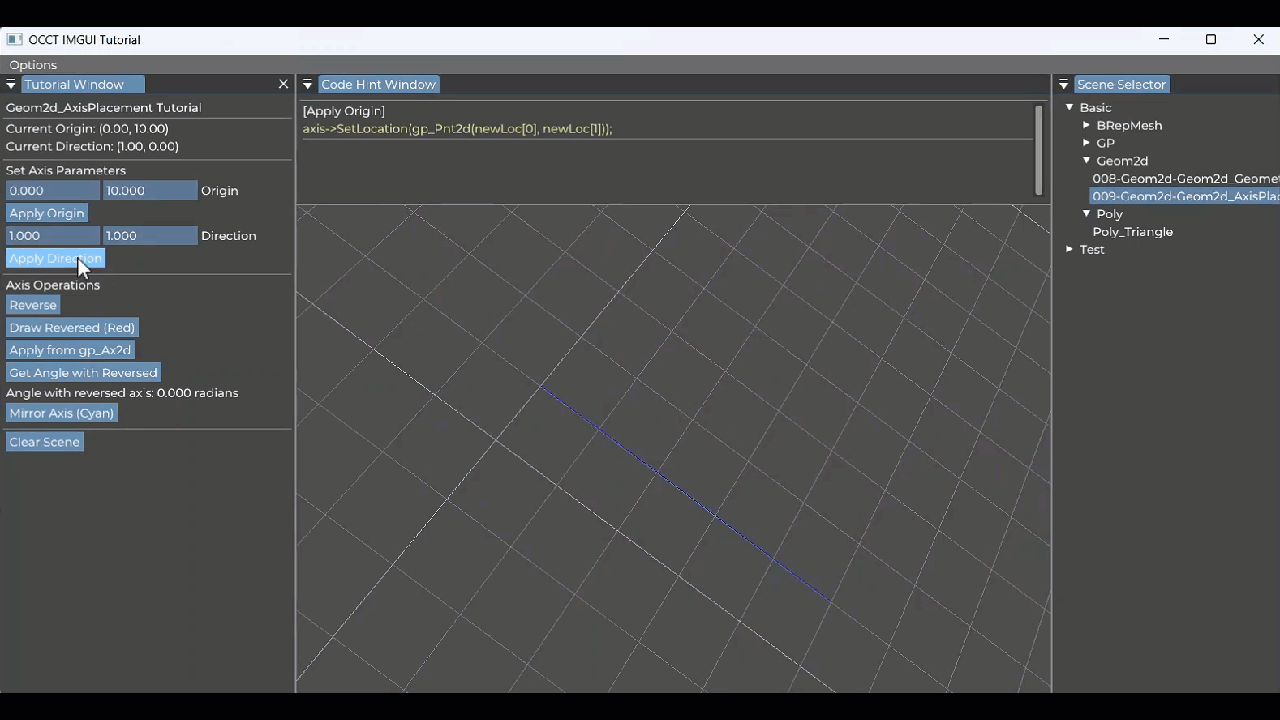Expand the Test tree node
Screen dimensions: 1280x720
(x=1069, y=249)
